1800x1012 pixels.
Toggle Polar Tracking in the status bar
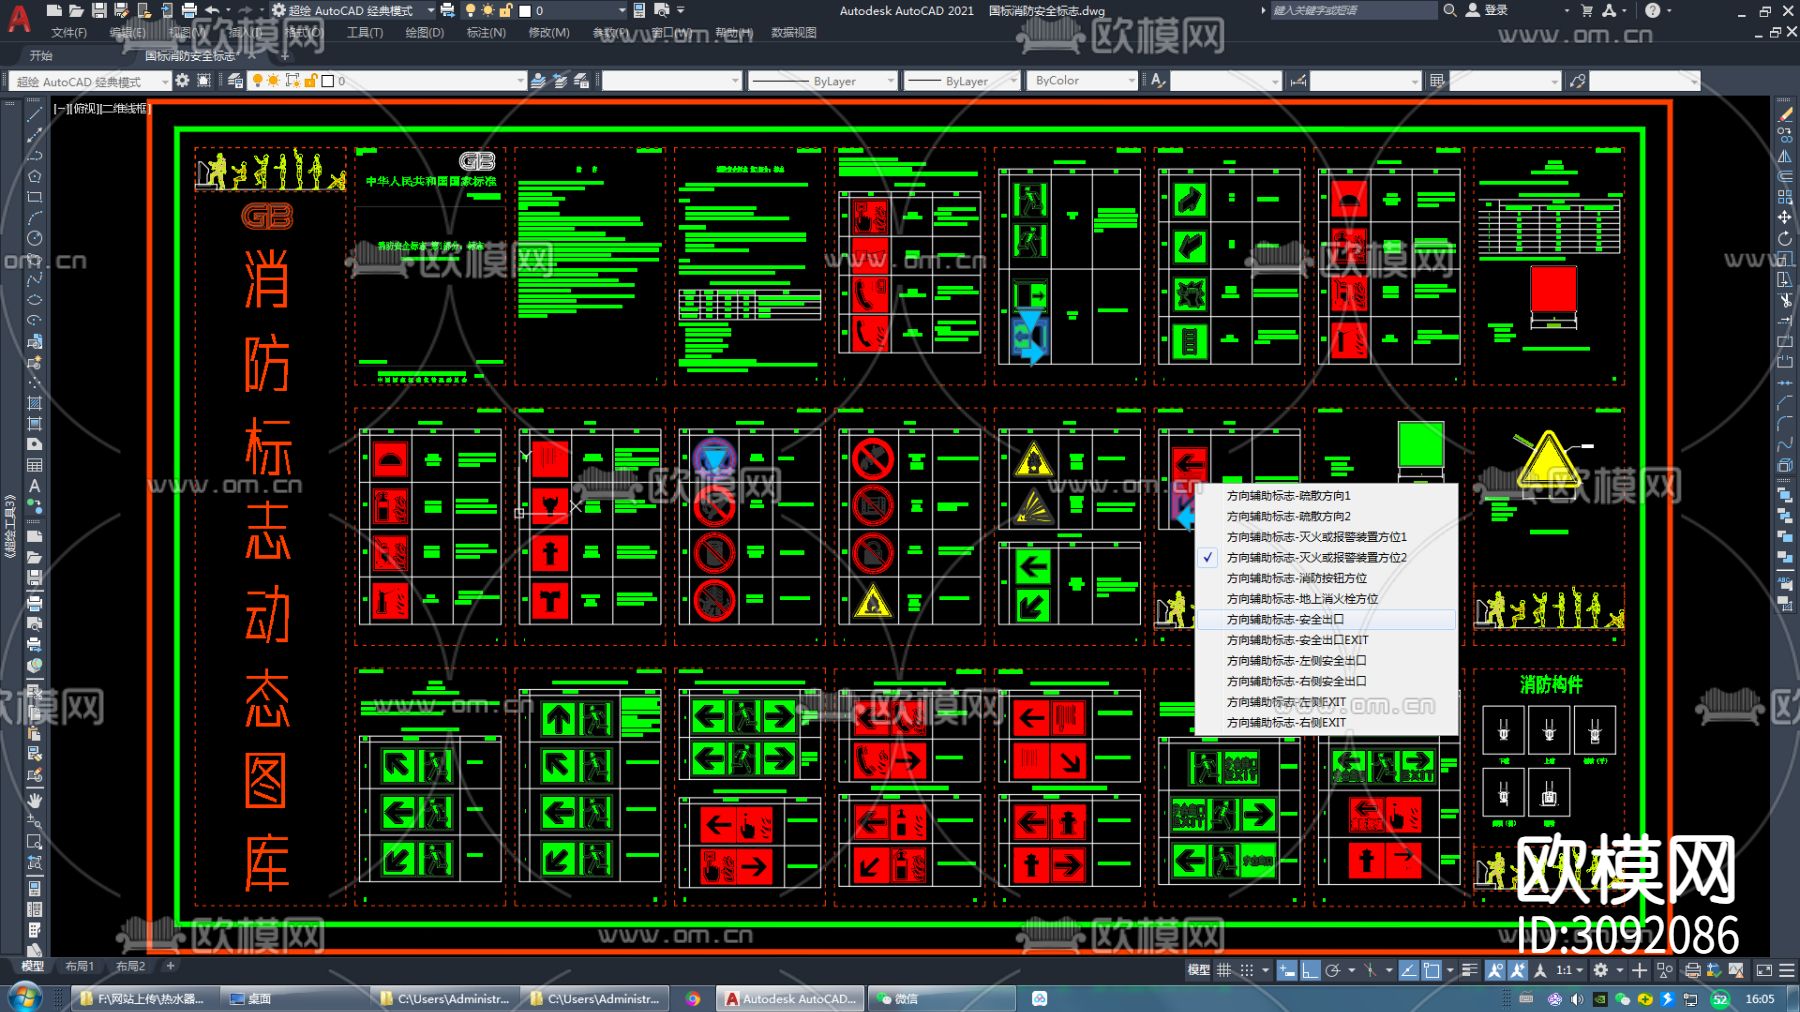click(x=1332, y=970)
